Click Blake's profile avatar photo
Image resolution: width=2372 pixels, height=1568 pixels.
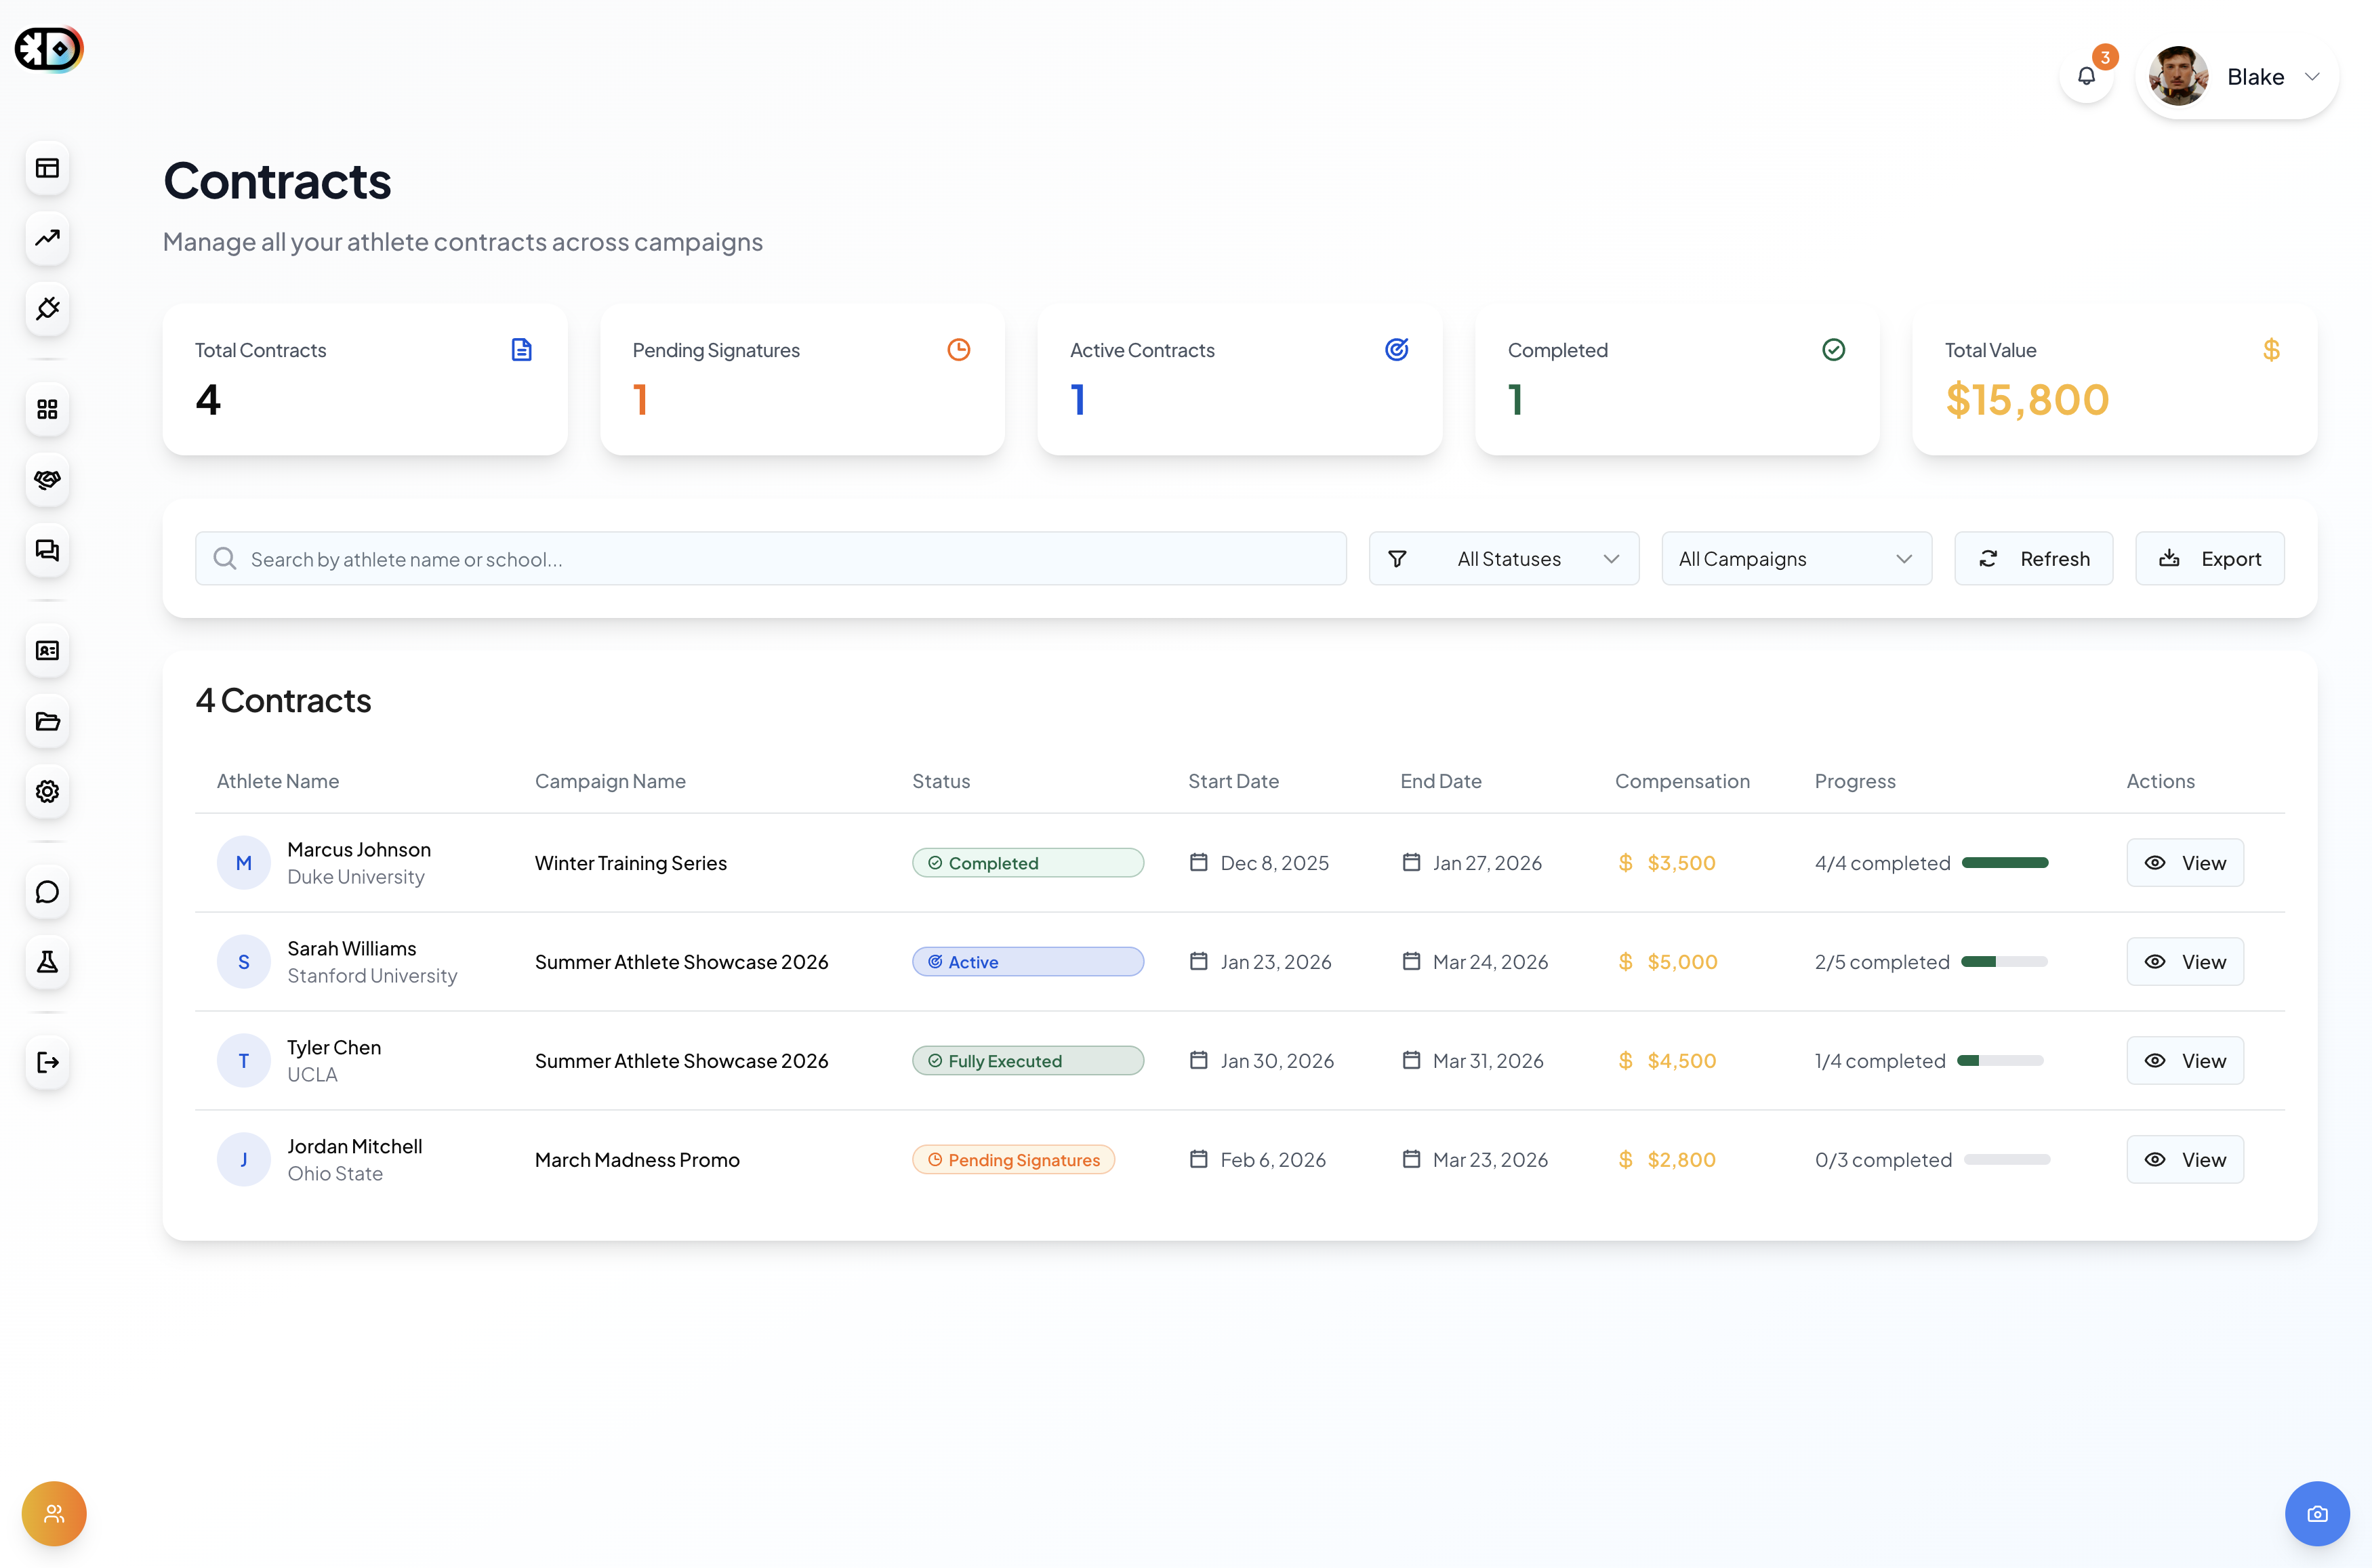[x=2178, y=76]
